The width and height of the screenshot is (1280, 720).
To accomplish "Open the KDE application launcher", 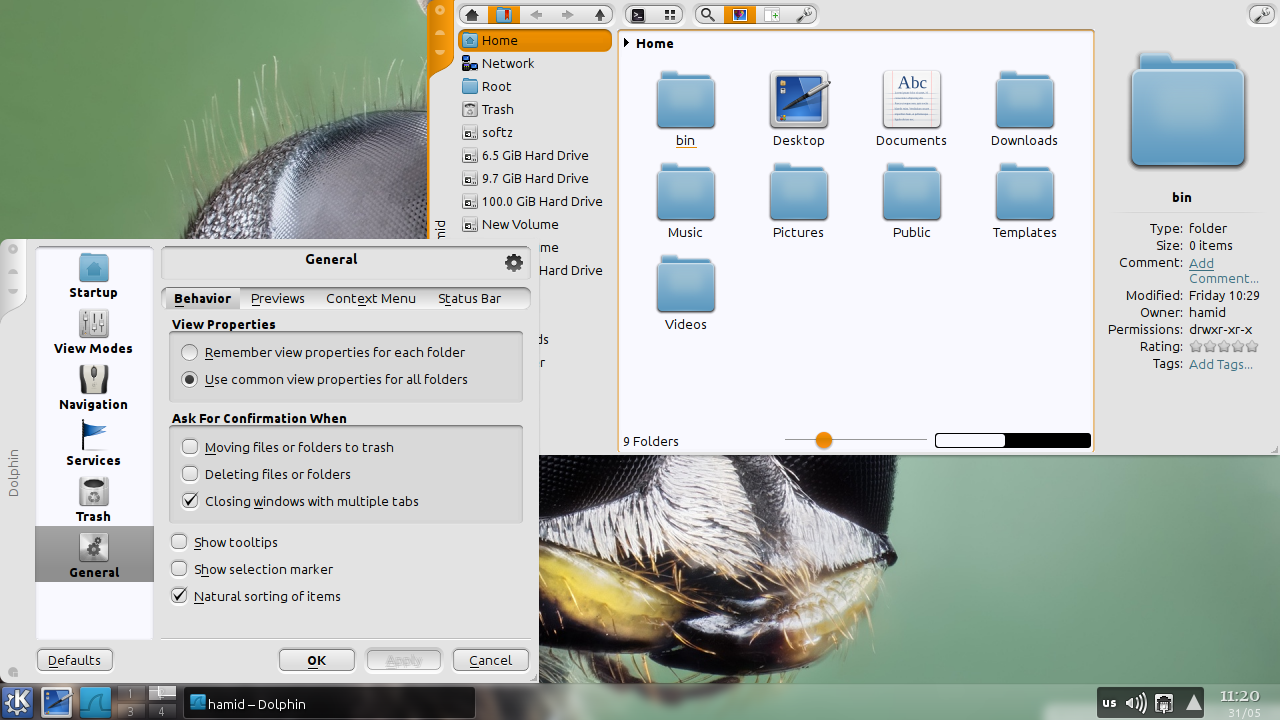I will (17, 702).
